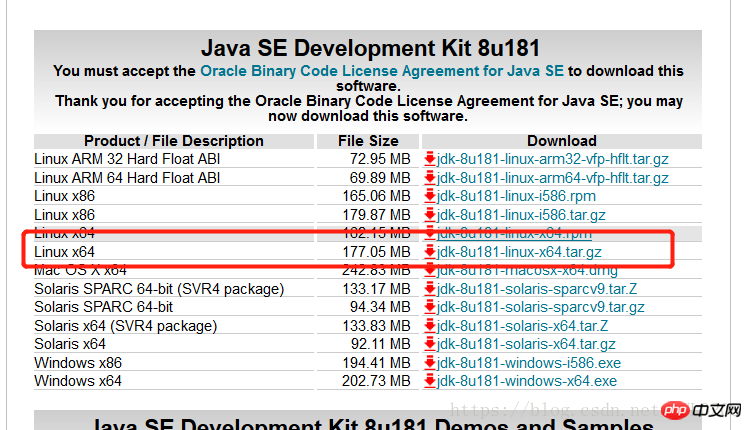Click the Java SE Development Kit 8u181 heading
The height and width of the screenshot is (430, 752).
pos(370,48)
